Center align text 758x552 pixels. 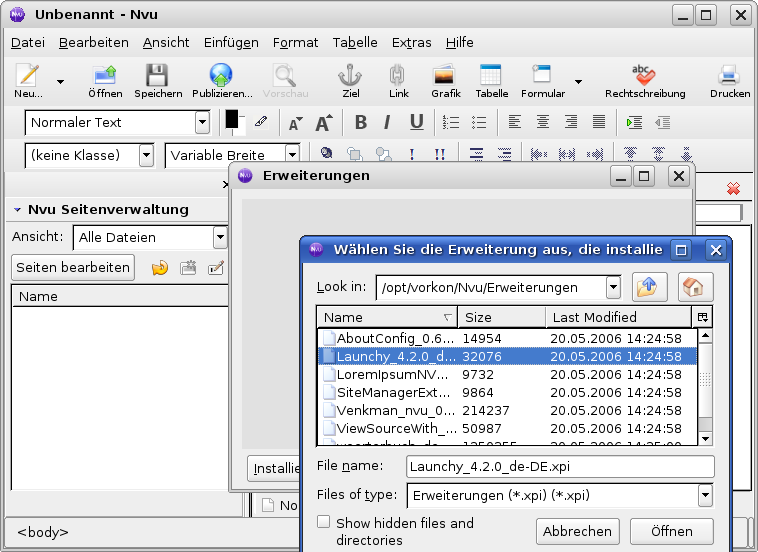(543, 122)
